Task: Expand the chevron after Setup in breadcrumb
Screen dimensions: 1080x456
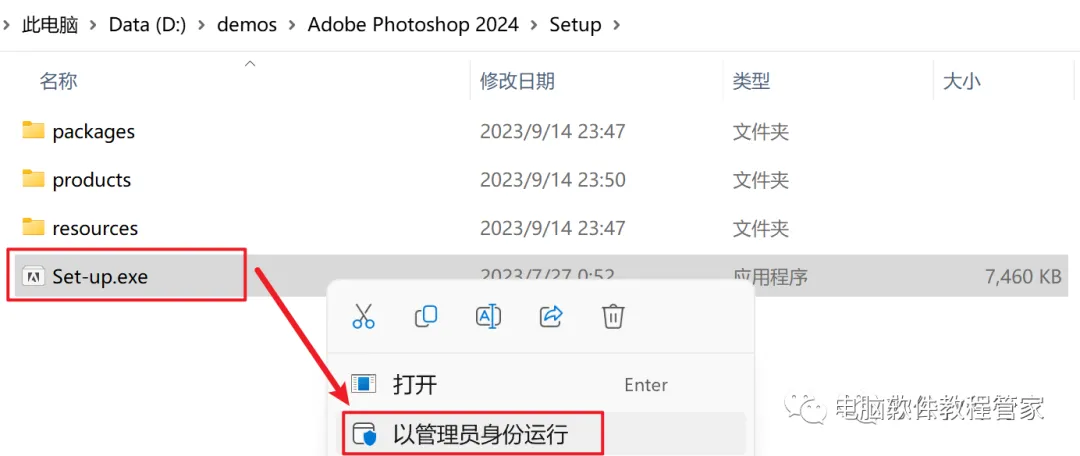Action: (616, 25)
